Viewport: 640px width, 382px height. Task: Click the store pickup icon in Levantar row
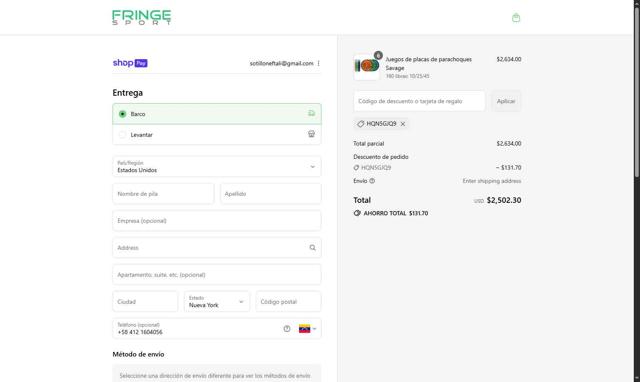311,134
